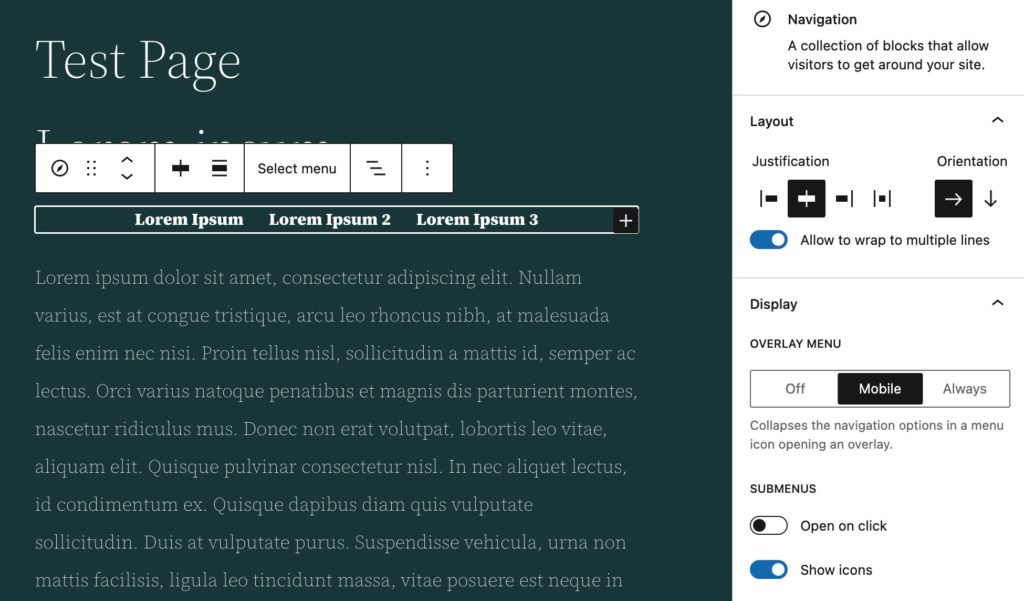Open the justify items toolbar button
Viewport: 1024px width, 601px height.
point(180,168)
